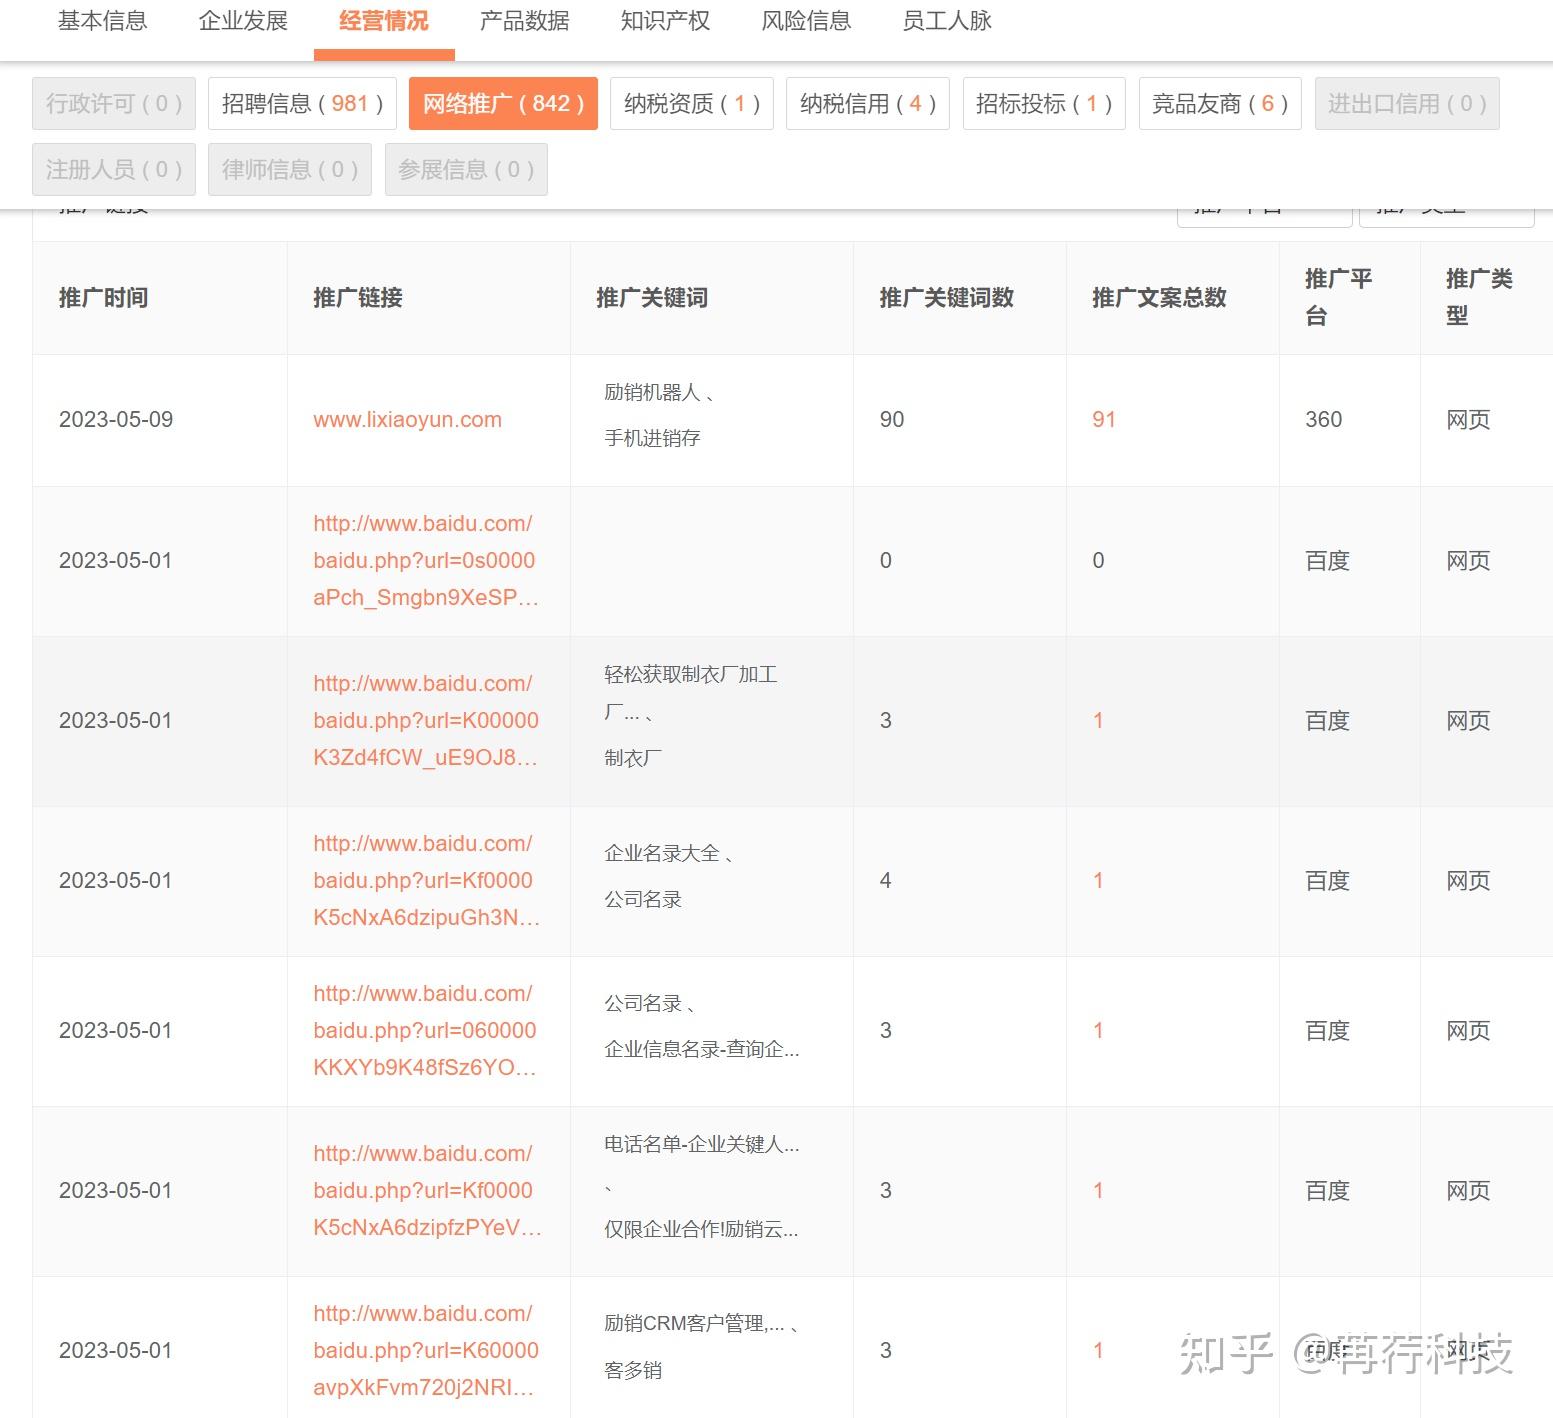Open baidu link with url=K60000
Image resolution: width=1553 pixels, height=1418 pixels.
click(426, 1350)
